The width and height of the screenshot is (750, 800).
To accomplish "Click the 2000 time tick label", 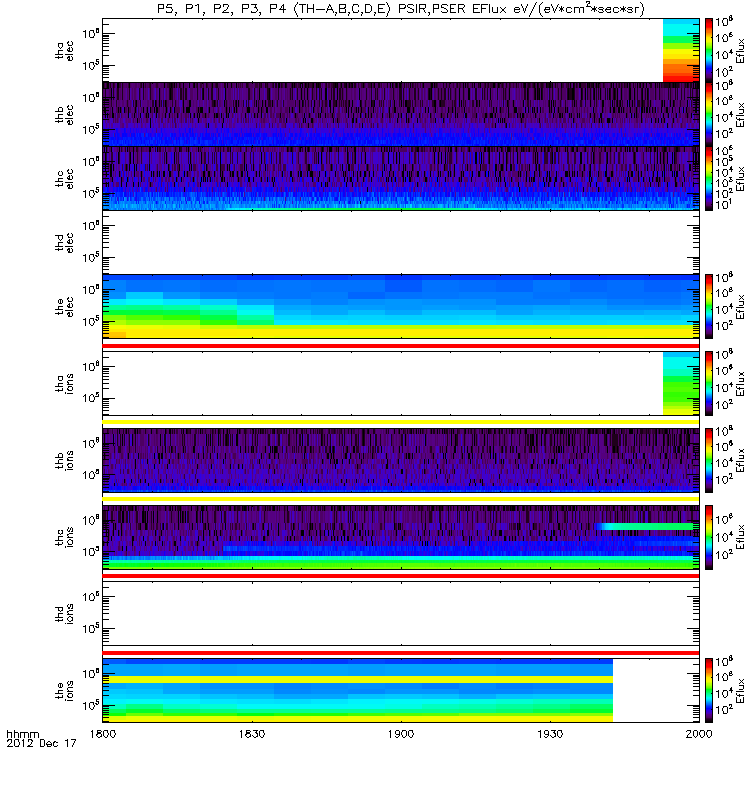I will (699, 734).
